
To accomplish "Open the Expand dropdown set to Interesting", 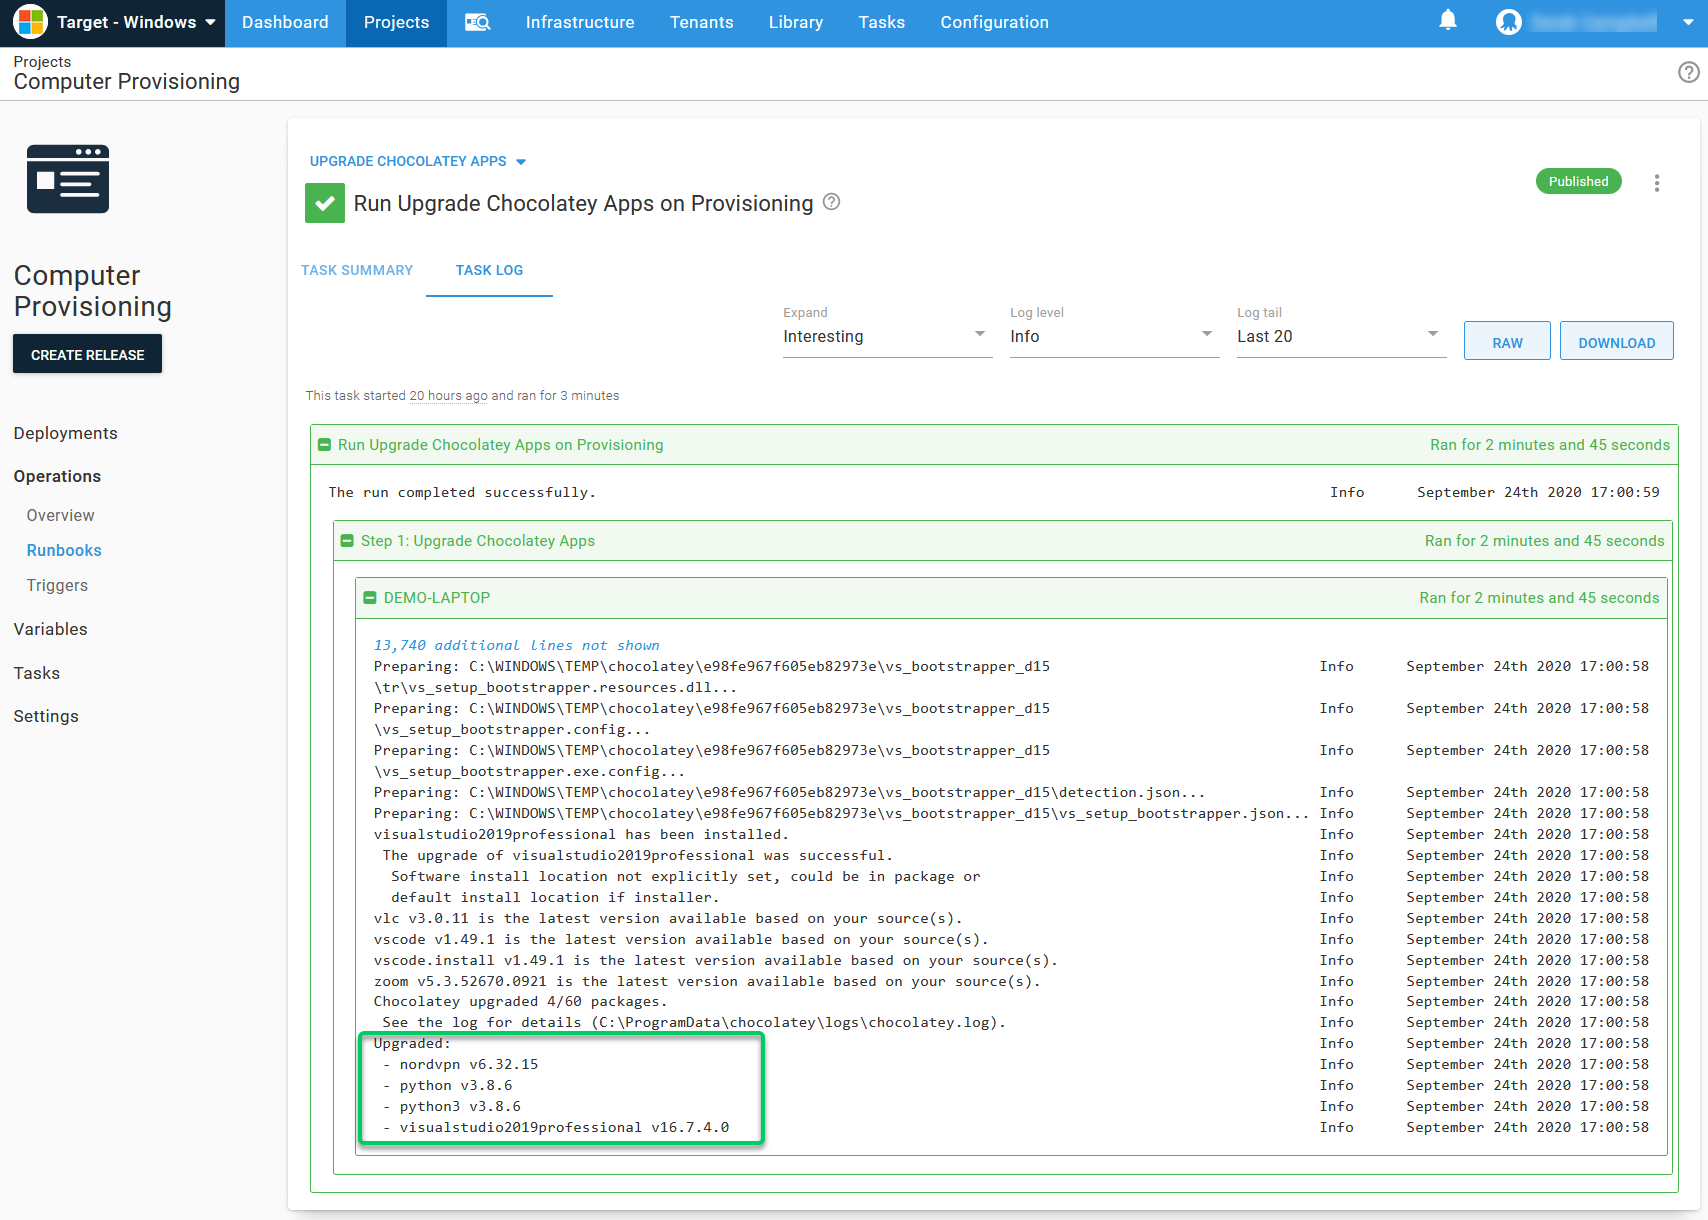I will point(886,336).
